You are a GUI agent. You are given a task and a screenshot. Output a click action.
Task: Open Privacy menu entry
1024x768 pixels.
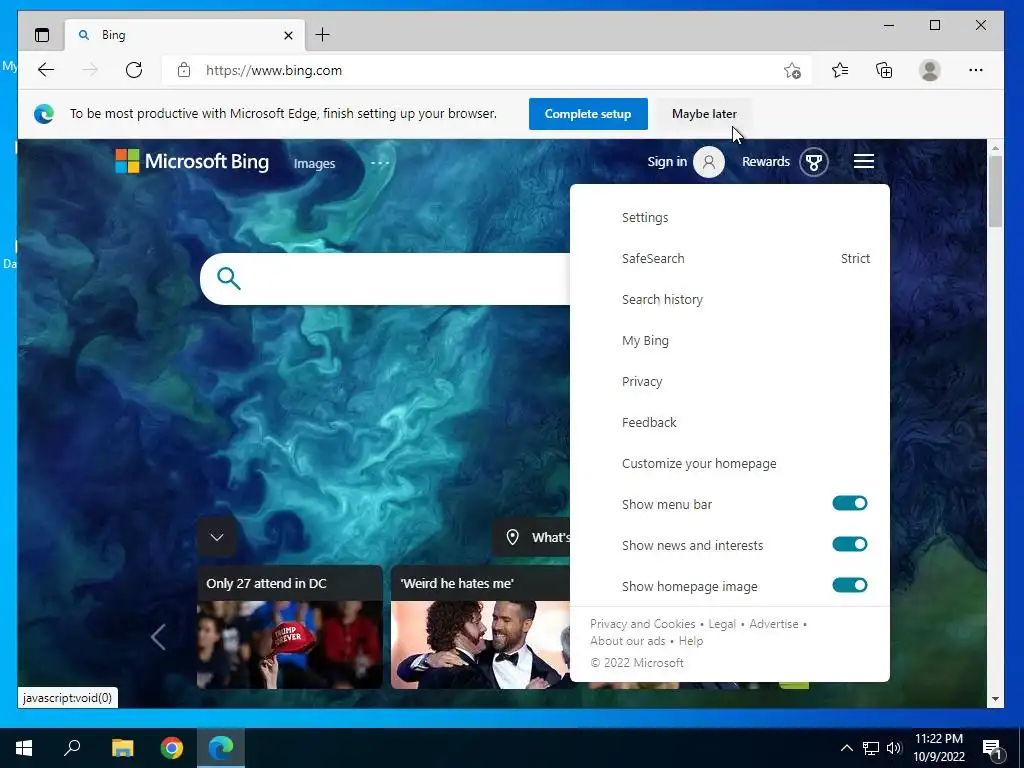tap(642, 381)
